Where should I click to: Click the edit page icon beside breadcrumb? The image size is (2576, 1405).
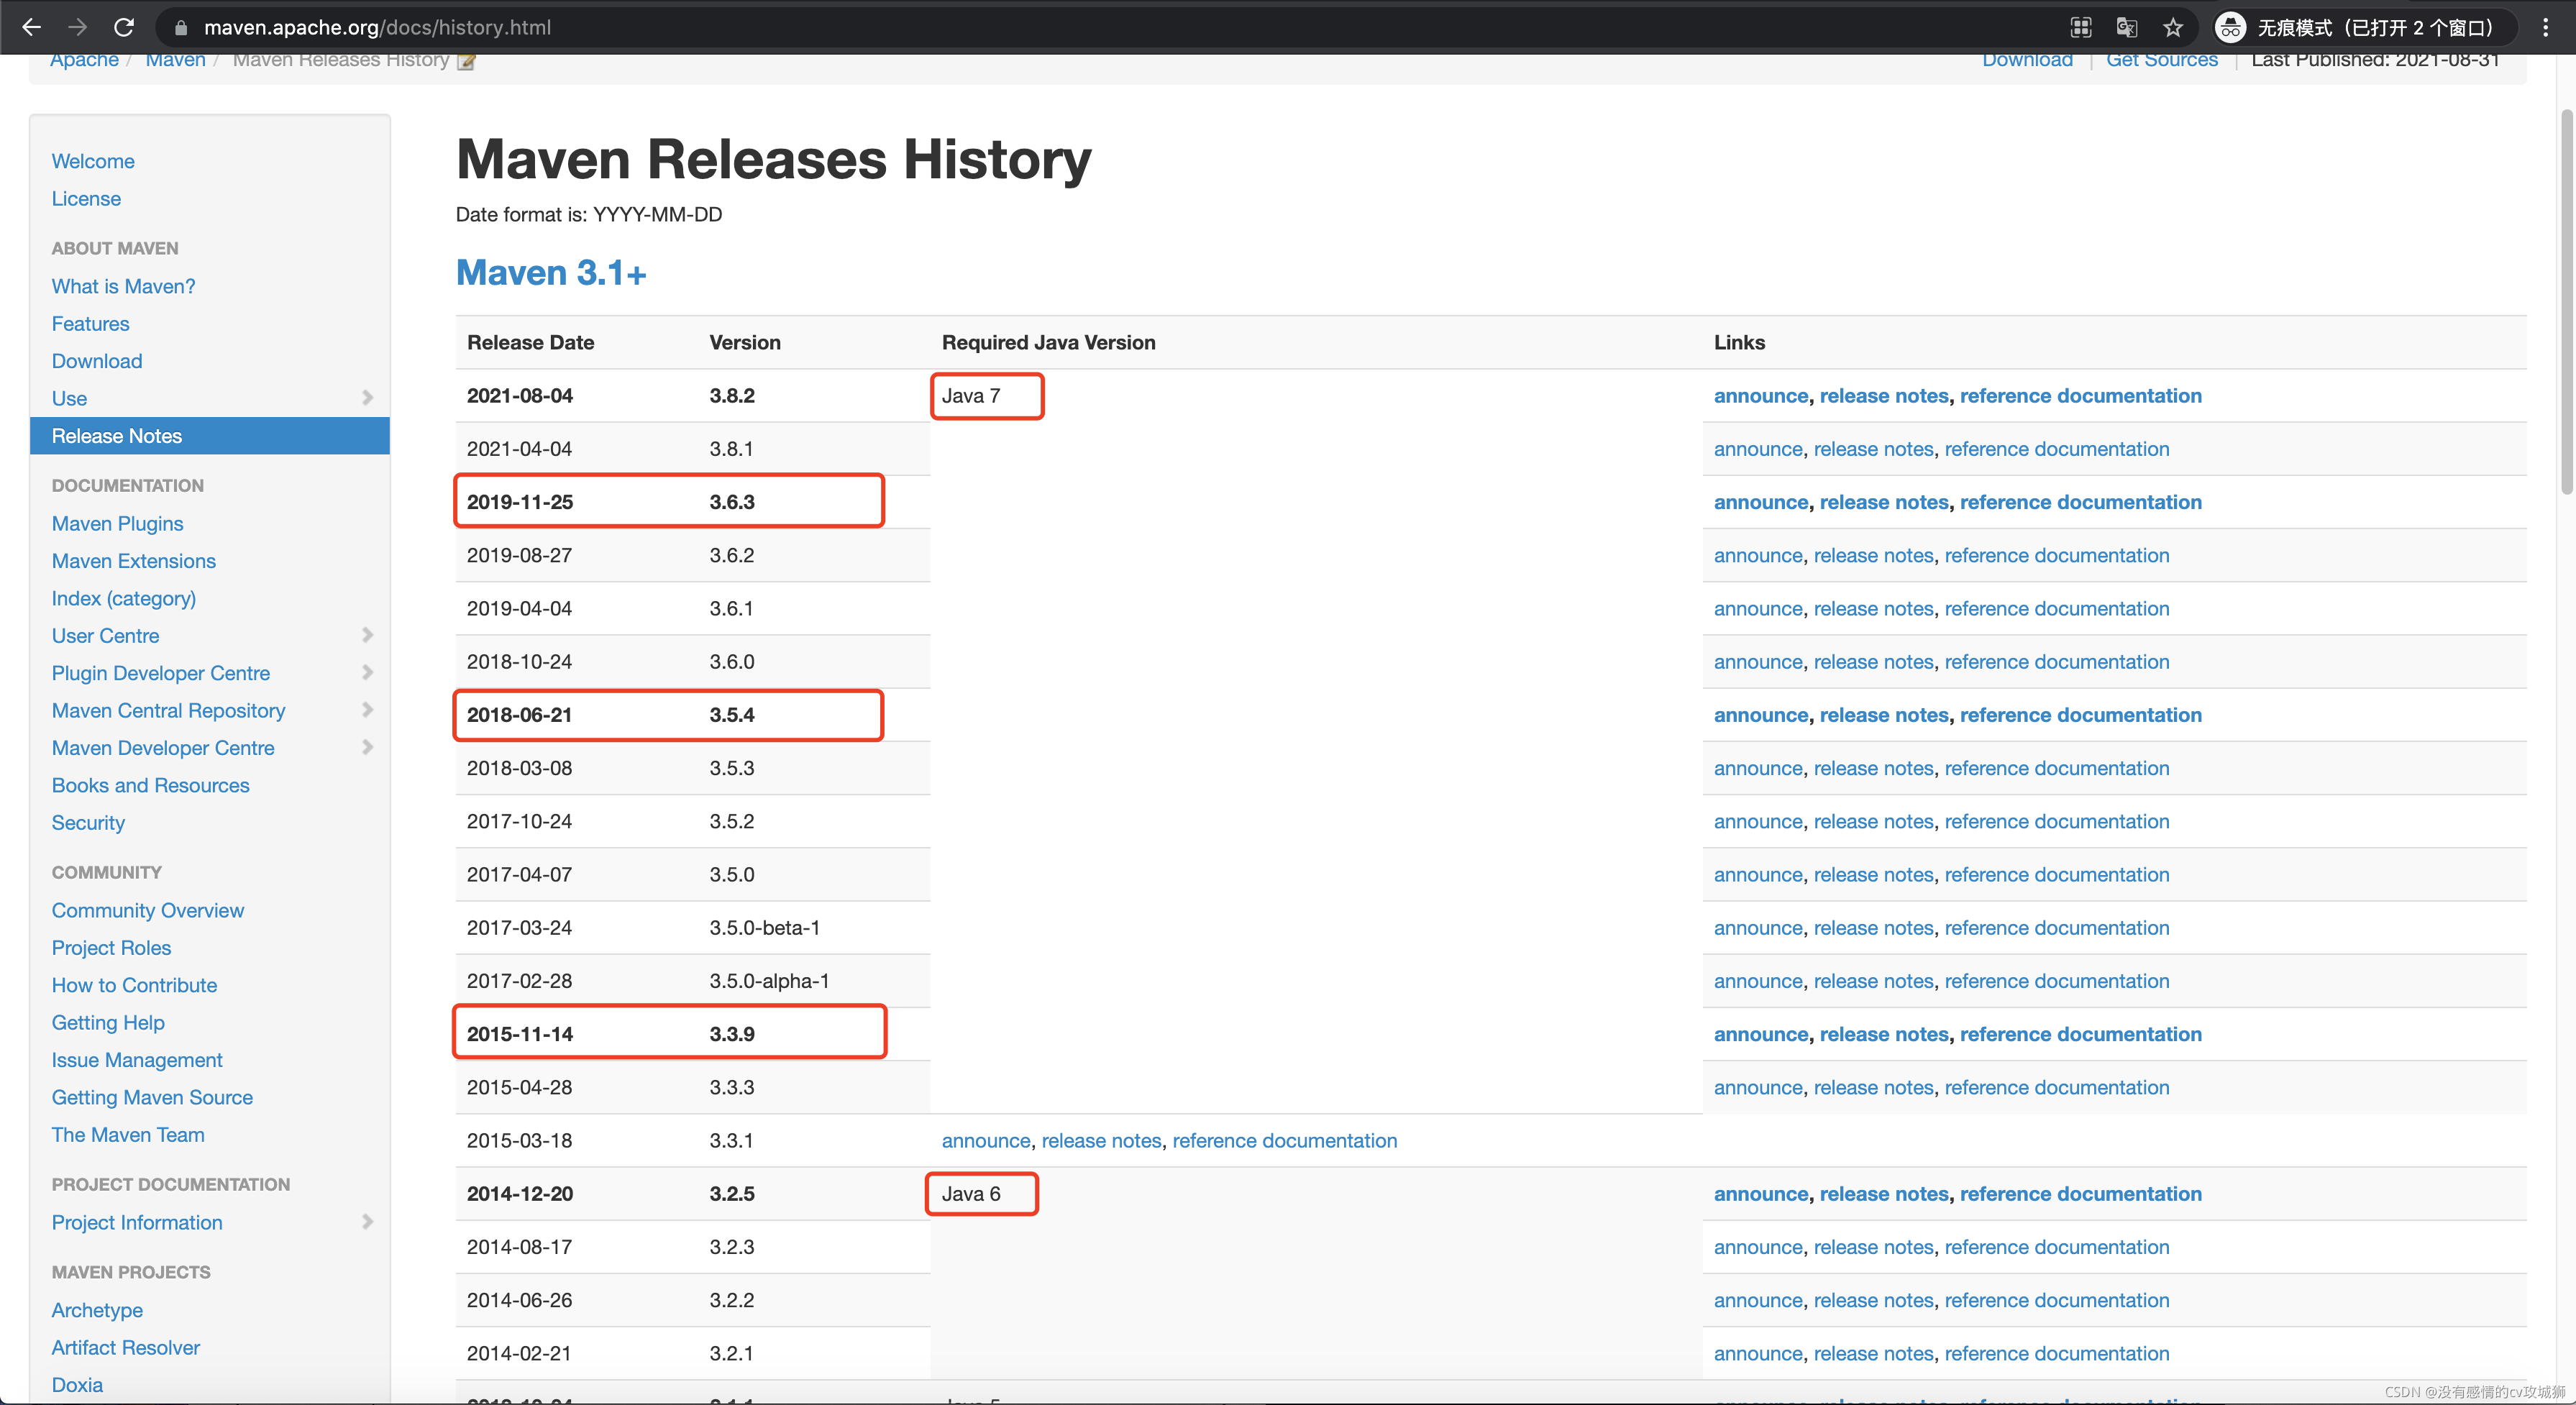(x=466, y=62)
